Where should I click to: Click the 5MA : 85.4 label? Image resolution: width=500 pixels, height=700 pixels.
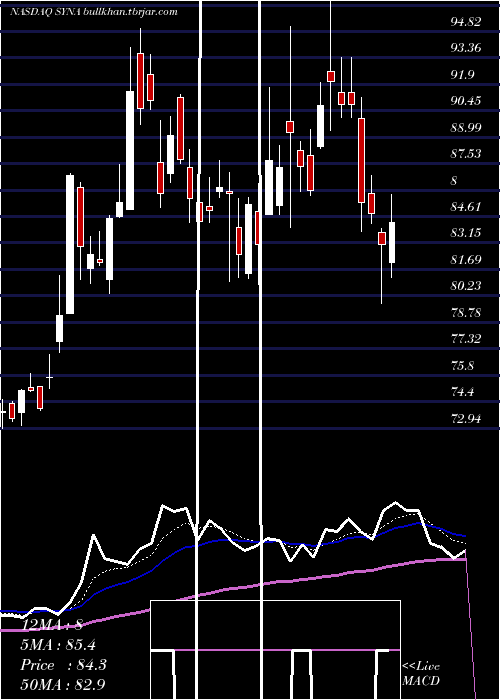(x=58, y=644)
